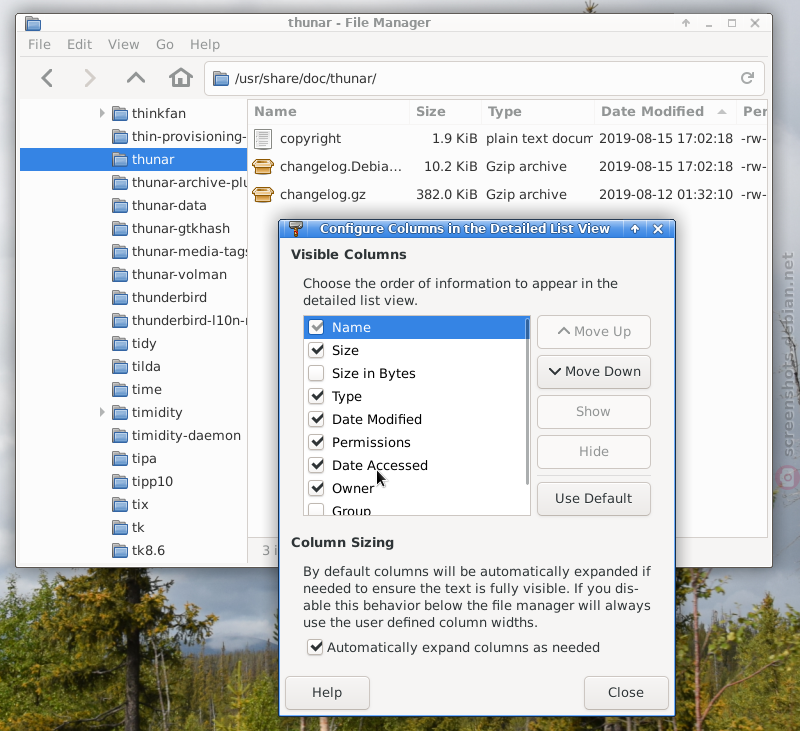
Task: Close the Configure Columns dialog with the X
Action: click(x=658, y=229)
